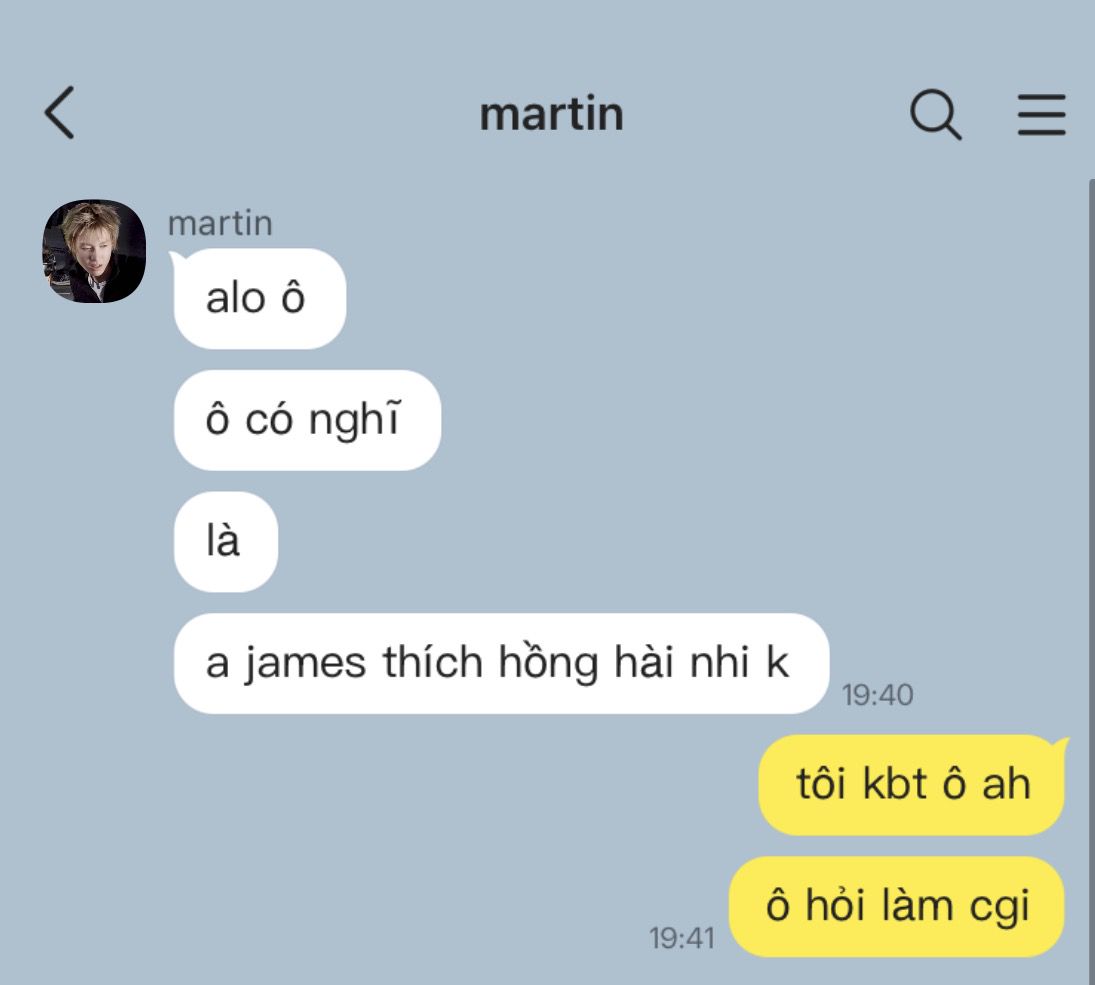Tap martin's profile picture avatar
This screenshot has height=985, width=1095.
(94, 251)
